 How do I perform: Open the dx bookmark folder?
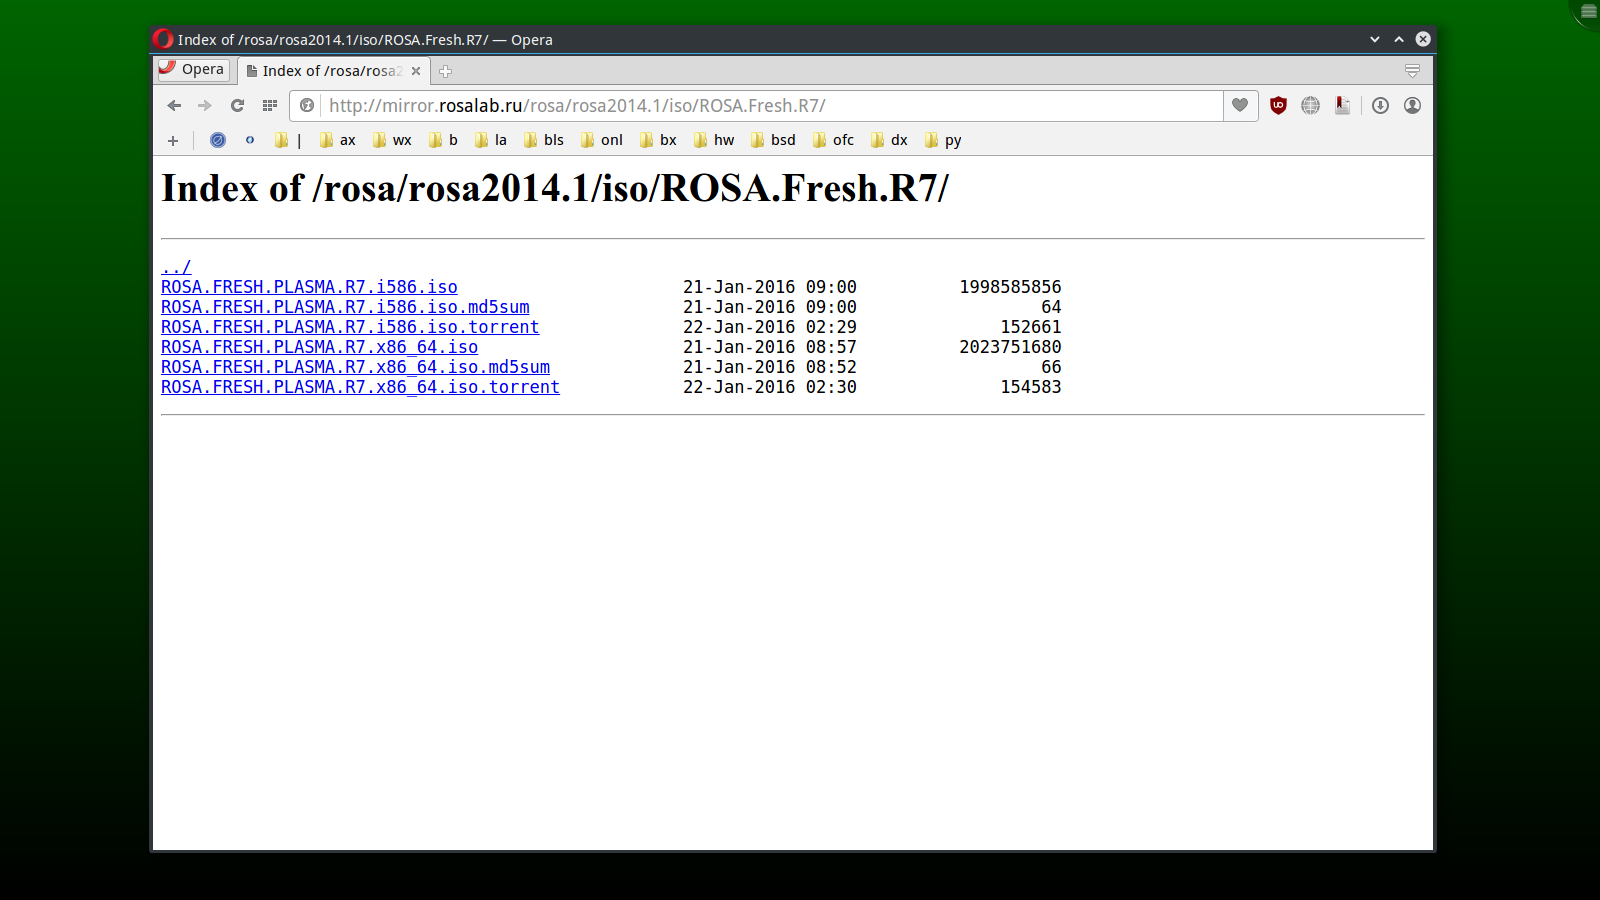889,140
